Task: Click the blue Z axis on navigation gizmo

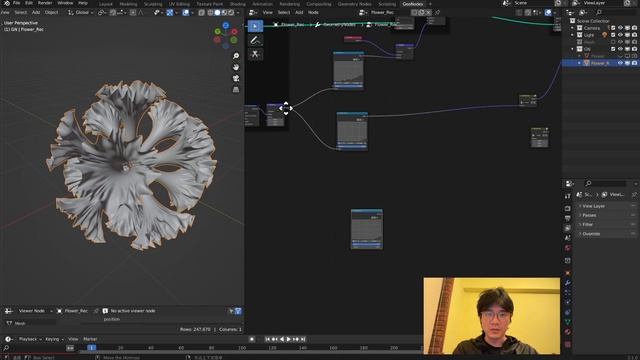Action: [226, 25]
